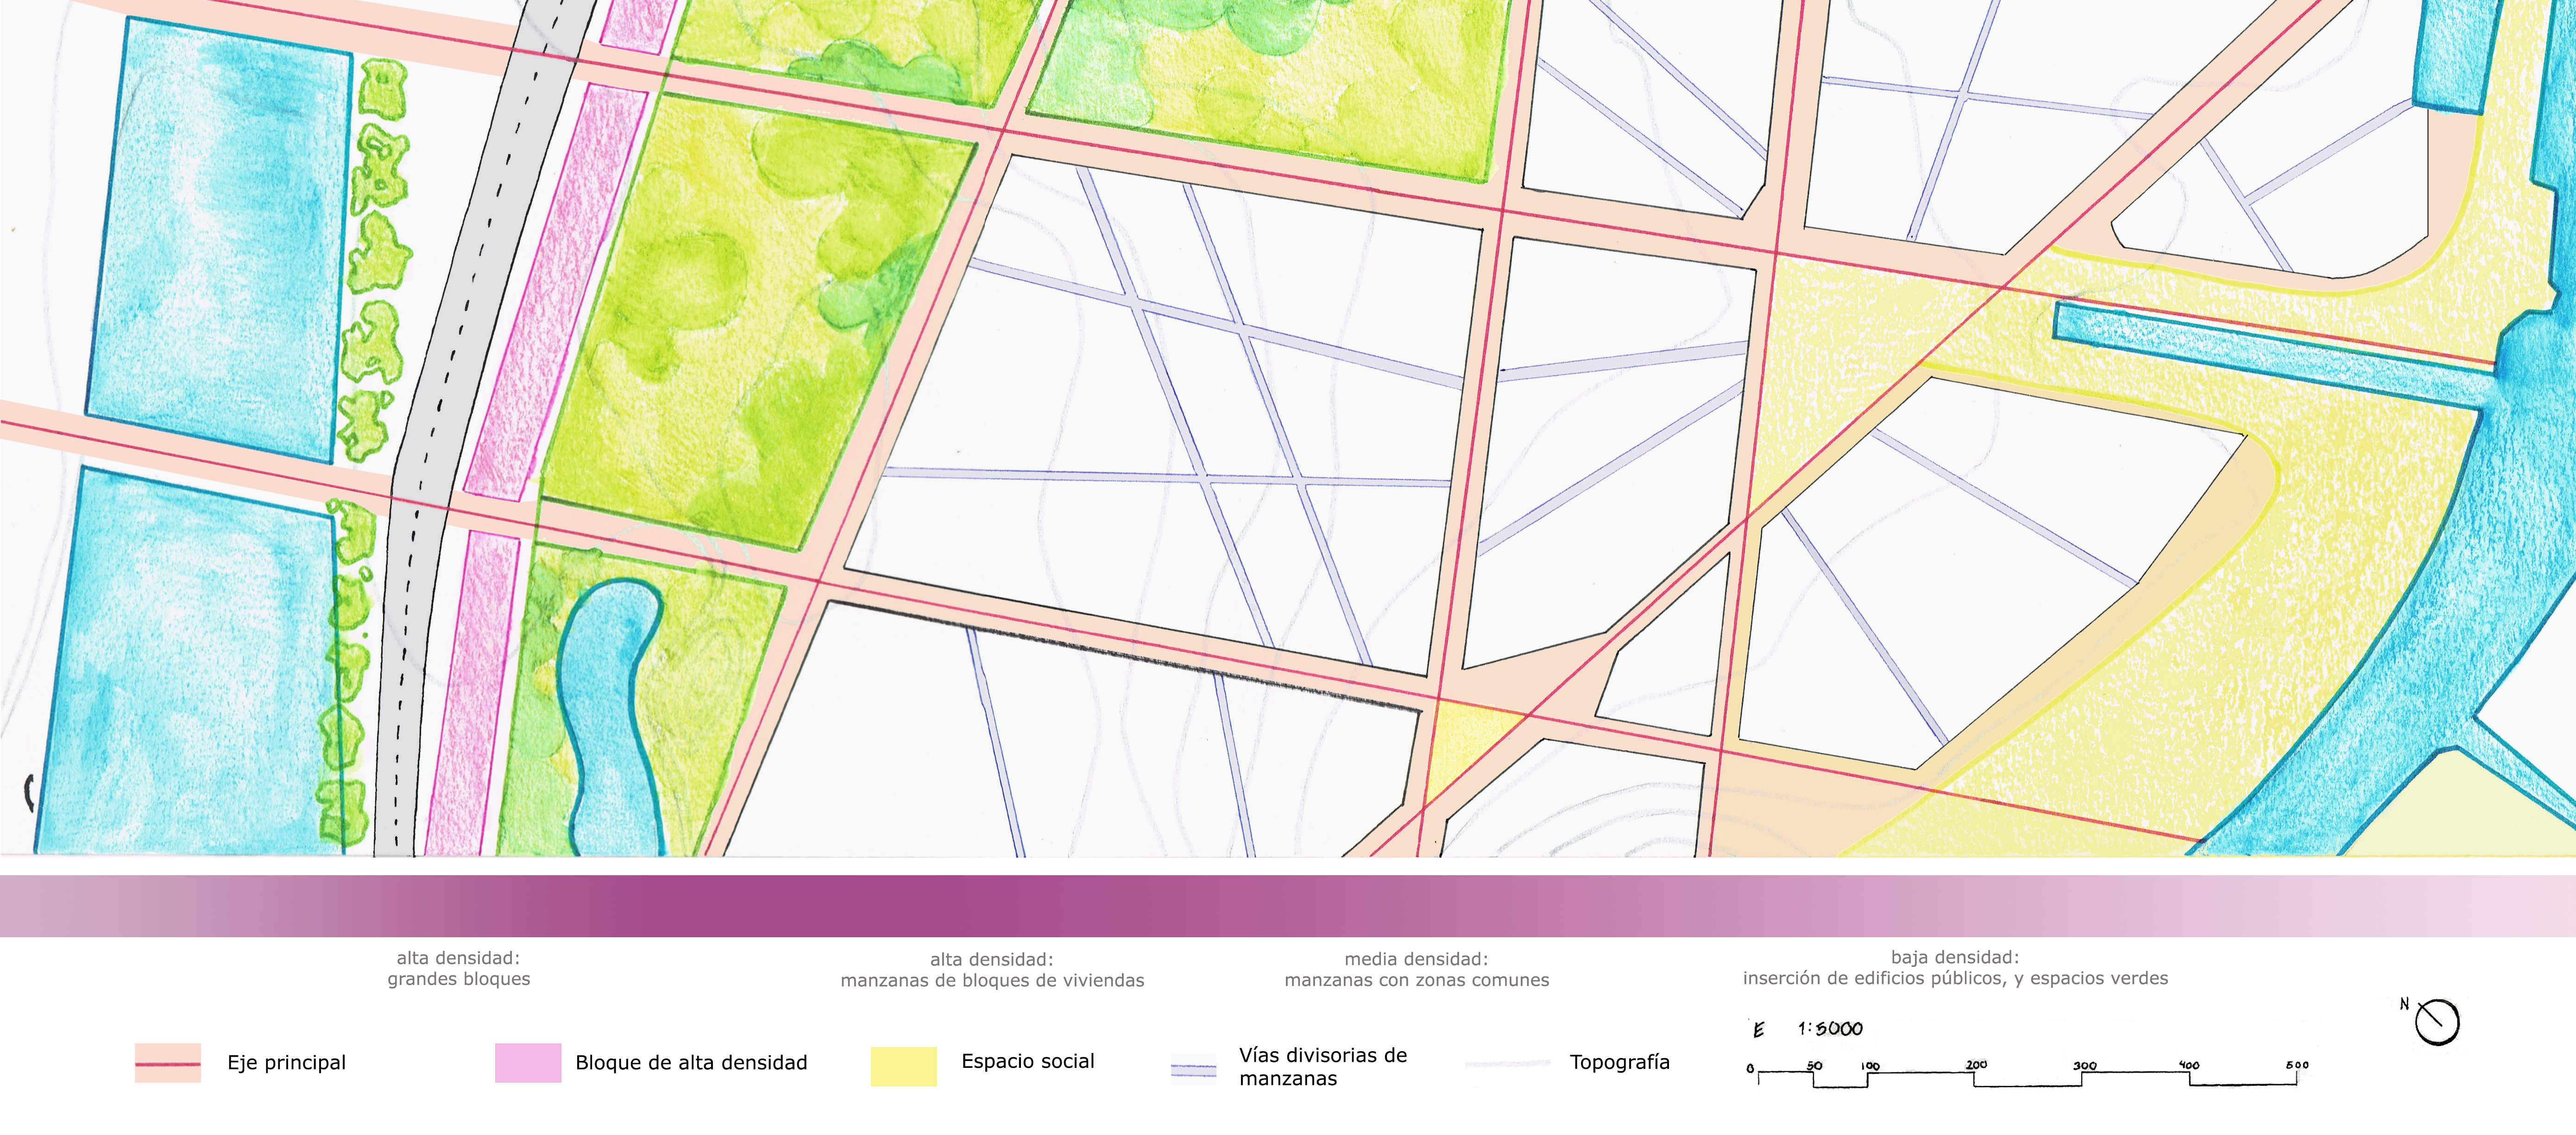
Task: Click the 'Espacio social' legend label
Action: click(1028, 1061)
